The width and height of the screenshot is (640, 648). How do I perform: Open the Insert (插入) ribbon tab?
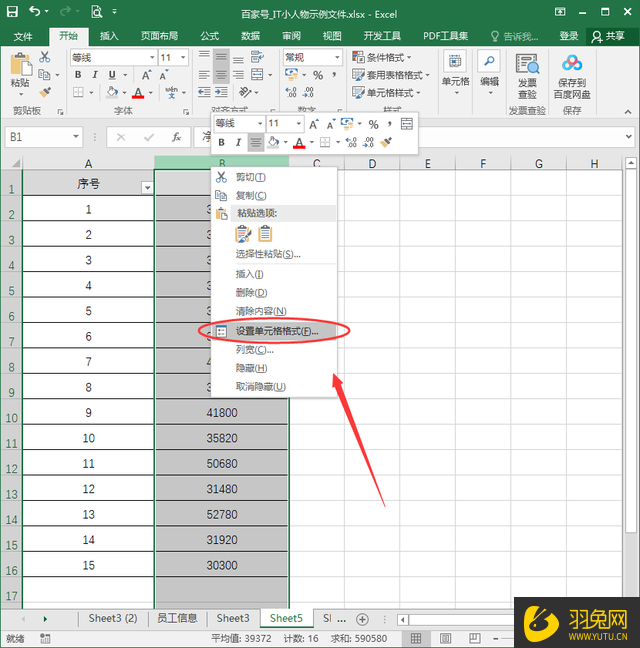click(109, 36)
